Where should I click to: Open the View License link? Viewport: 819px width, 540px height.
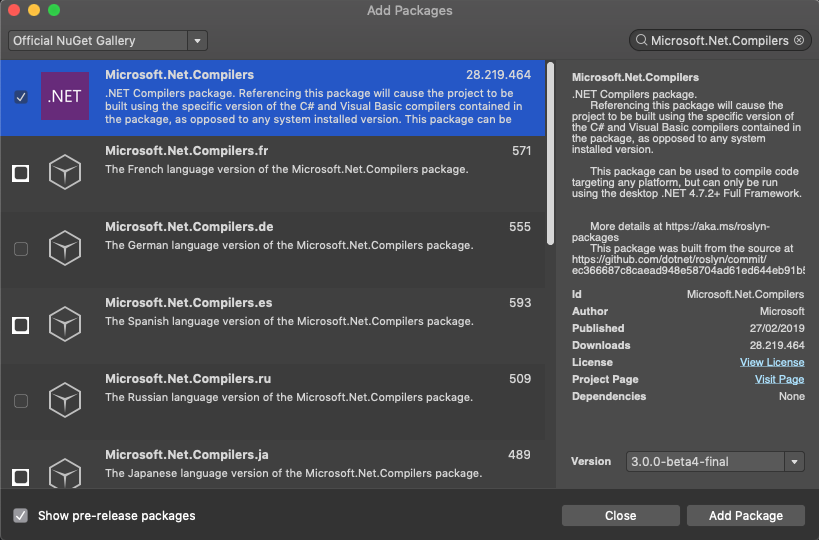click(x=772, y=362)
